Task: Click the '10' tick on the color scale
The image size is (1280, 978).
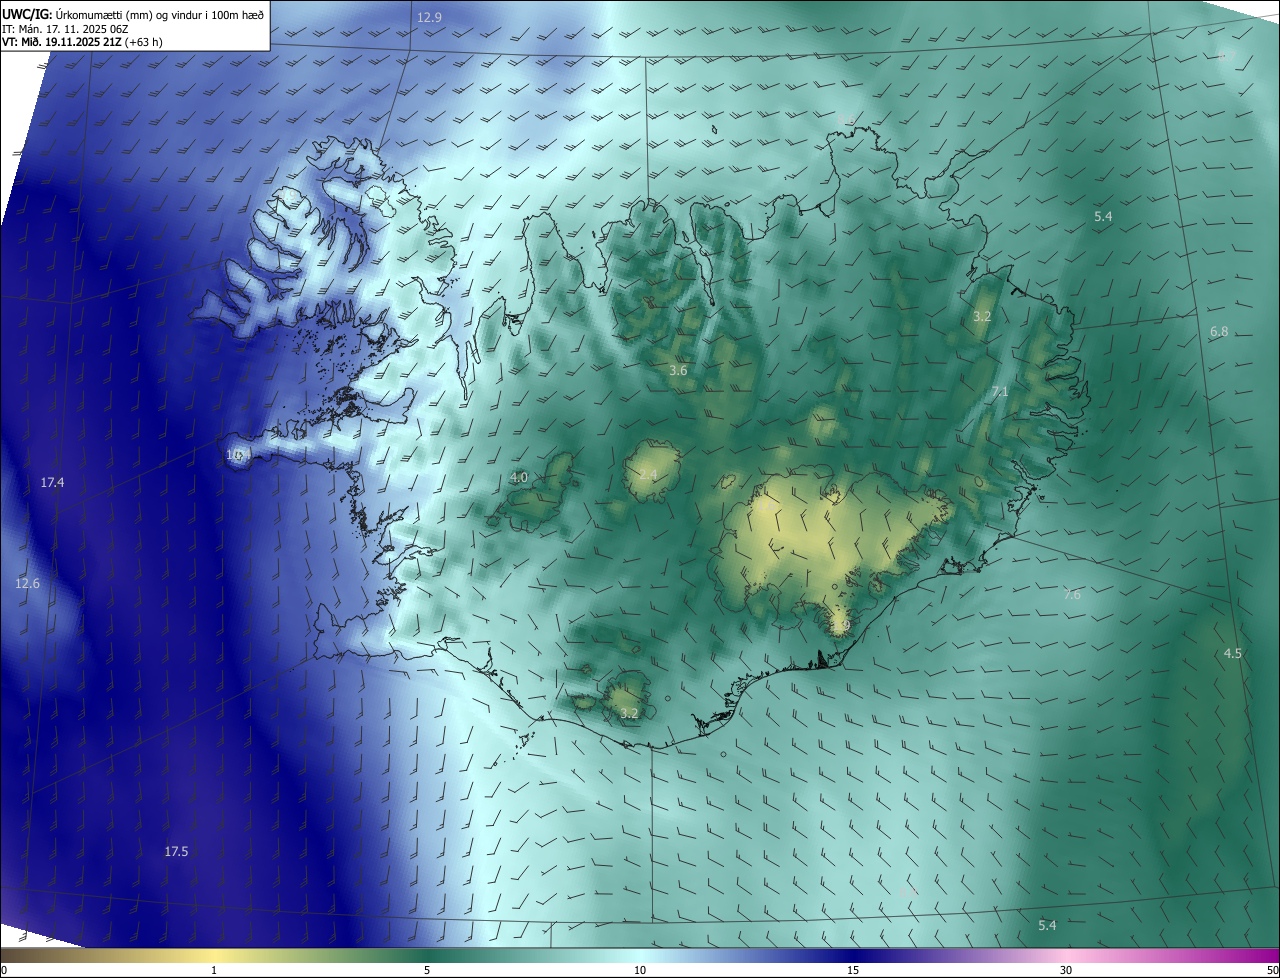Action: [640, 970]
